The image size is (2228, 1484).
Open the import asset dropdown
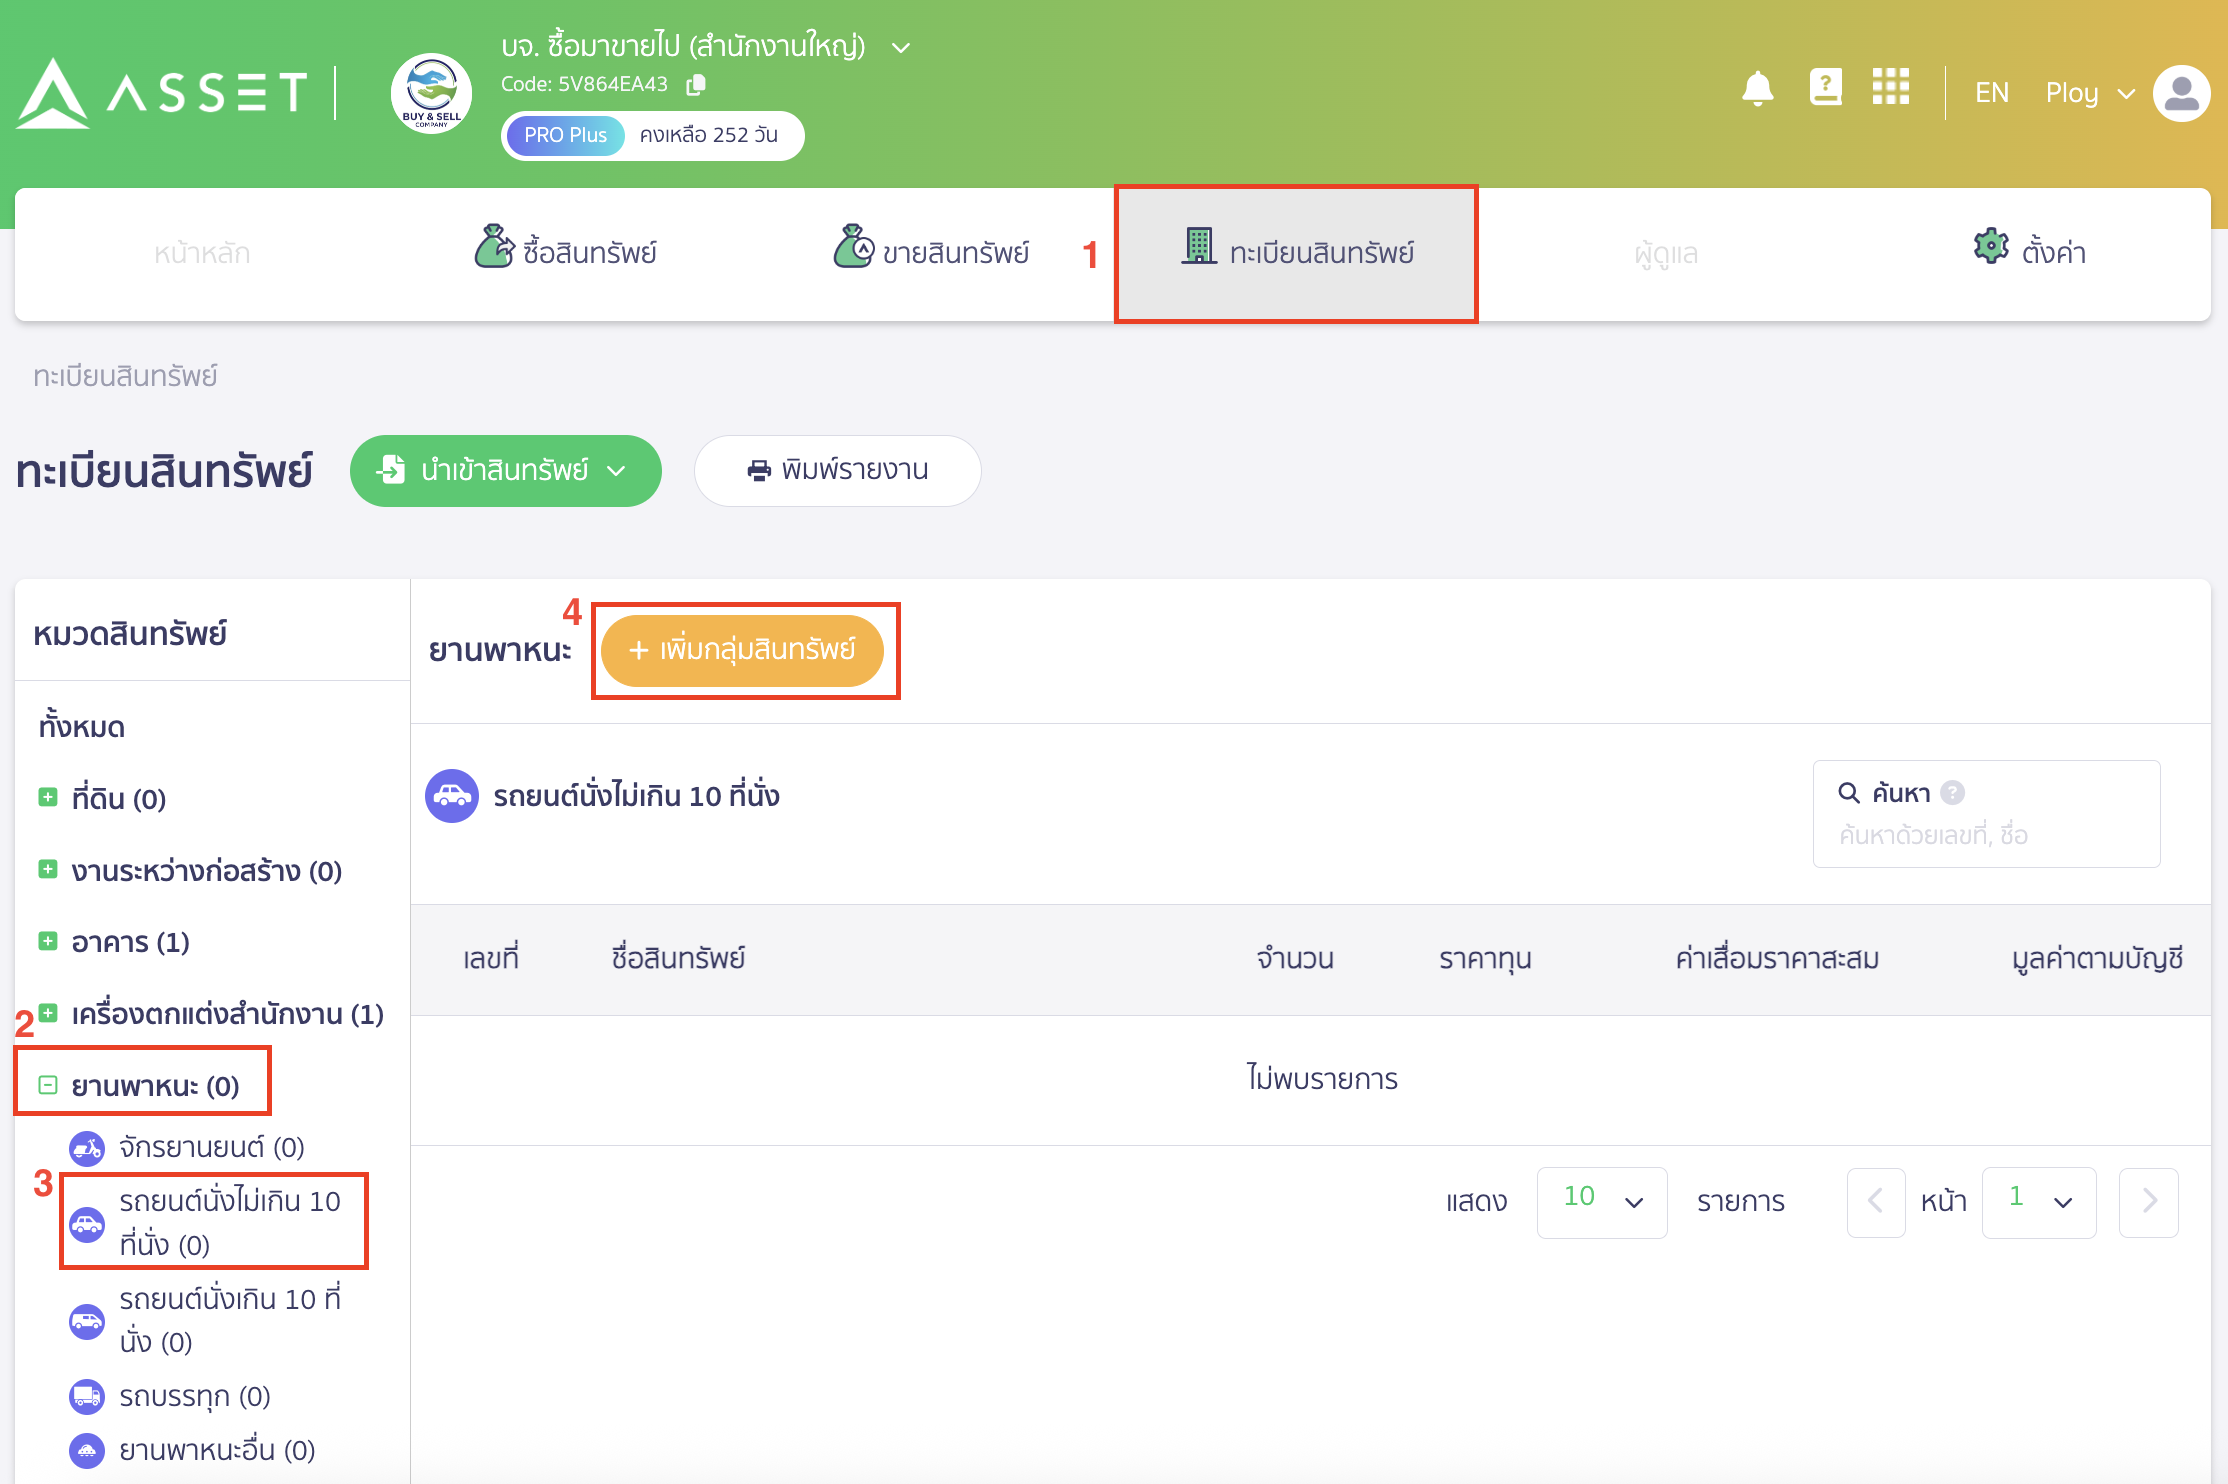(x=505, y=471)
